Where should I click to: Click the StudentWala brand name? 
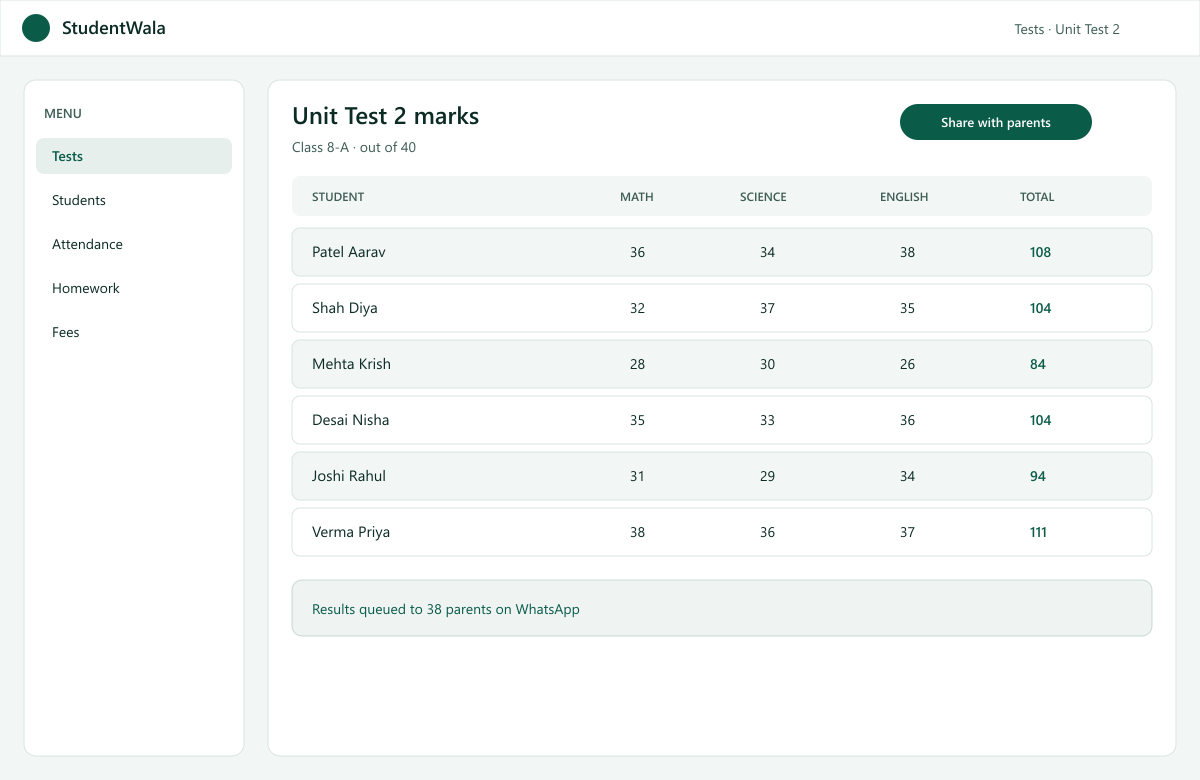click(x=114, y=28)
